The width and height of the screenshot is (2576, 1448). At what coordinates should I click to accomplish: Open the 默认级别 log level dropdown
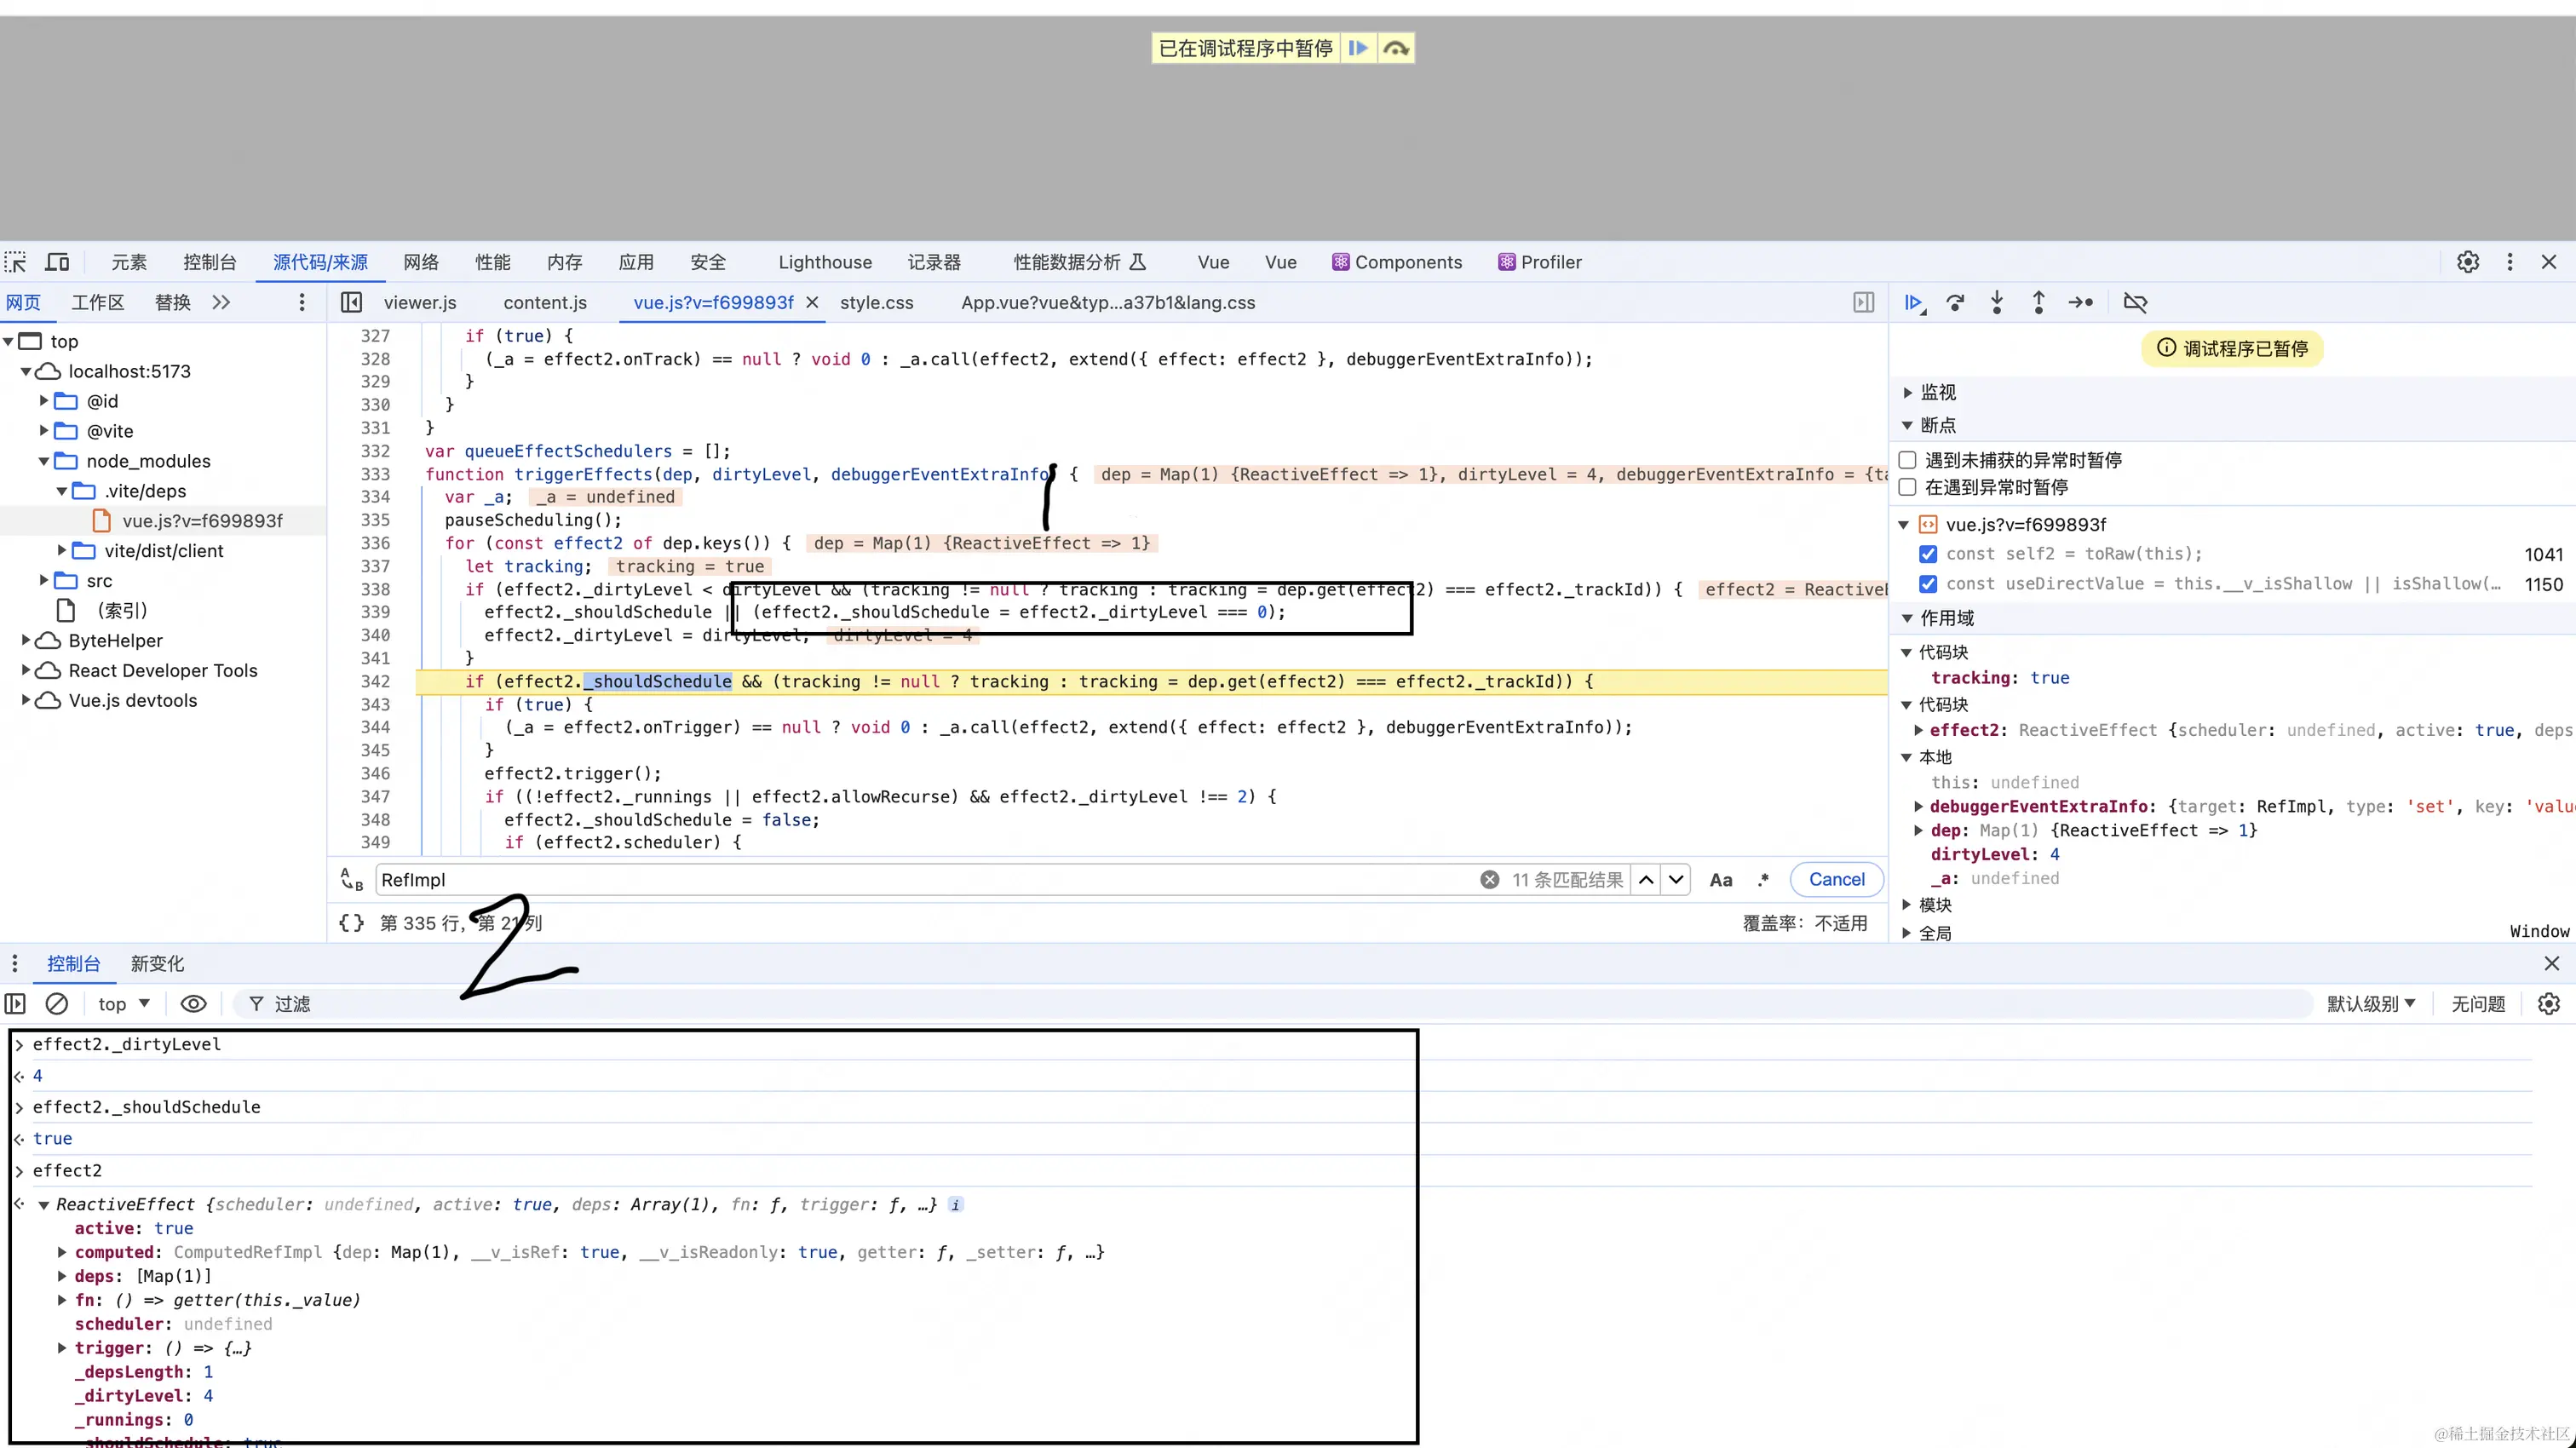[x=2370, y=1003]
